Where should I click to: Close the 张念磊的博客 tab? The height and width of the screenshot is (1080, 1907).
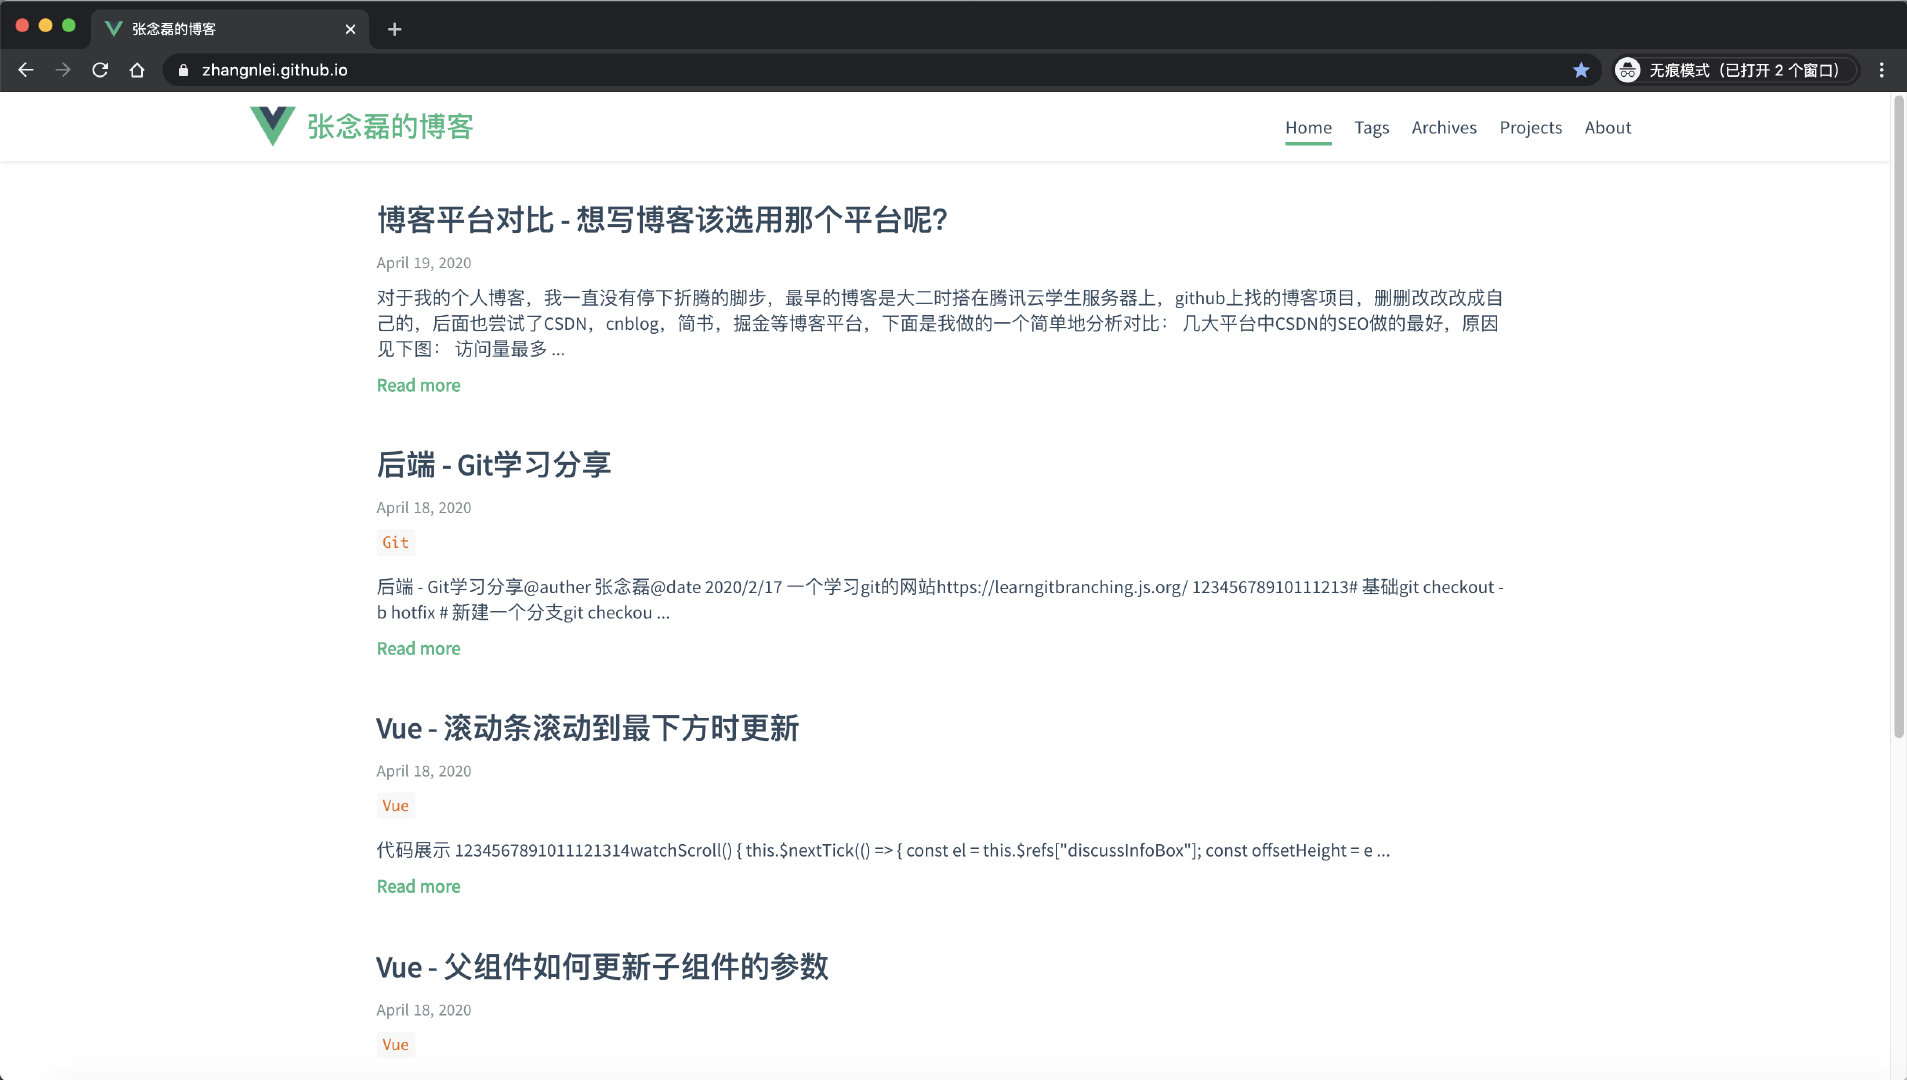350,29
